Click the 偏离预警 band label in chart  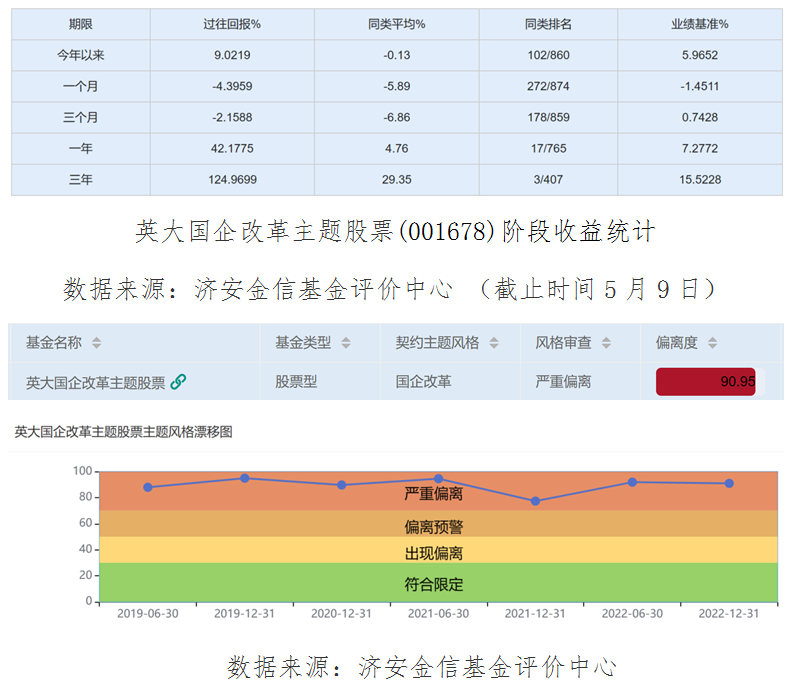(x=433, y=527)
